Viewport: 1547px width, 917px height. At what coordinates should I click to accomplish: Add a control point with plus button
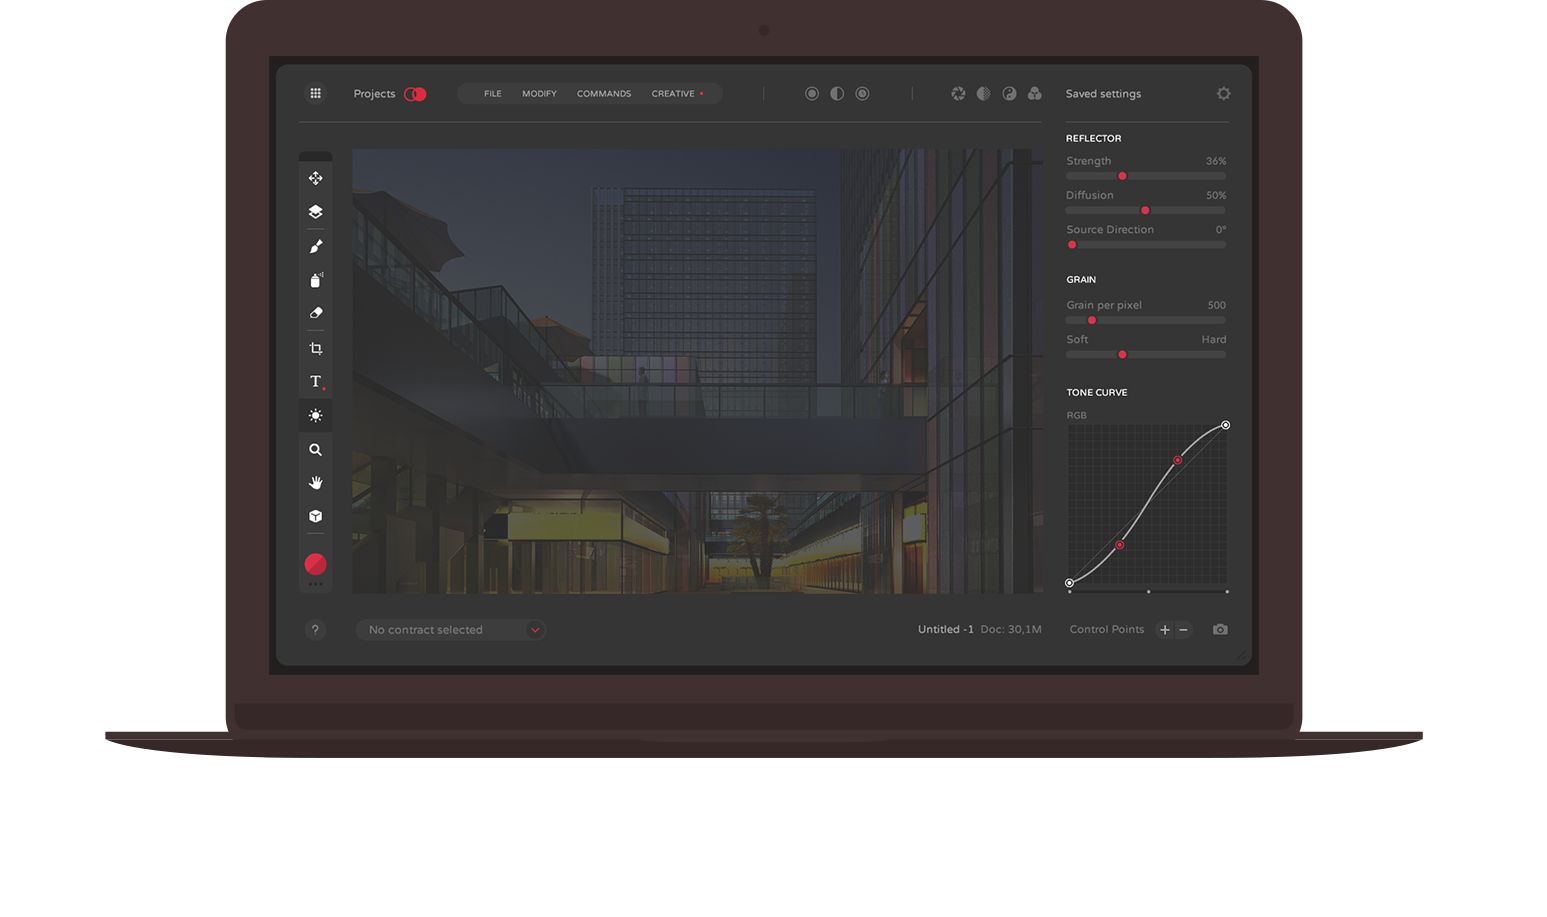pos(1164,630)
